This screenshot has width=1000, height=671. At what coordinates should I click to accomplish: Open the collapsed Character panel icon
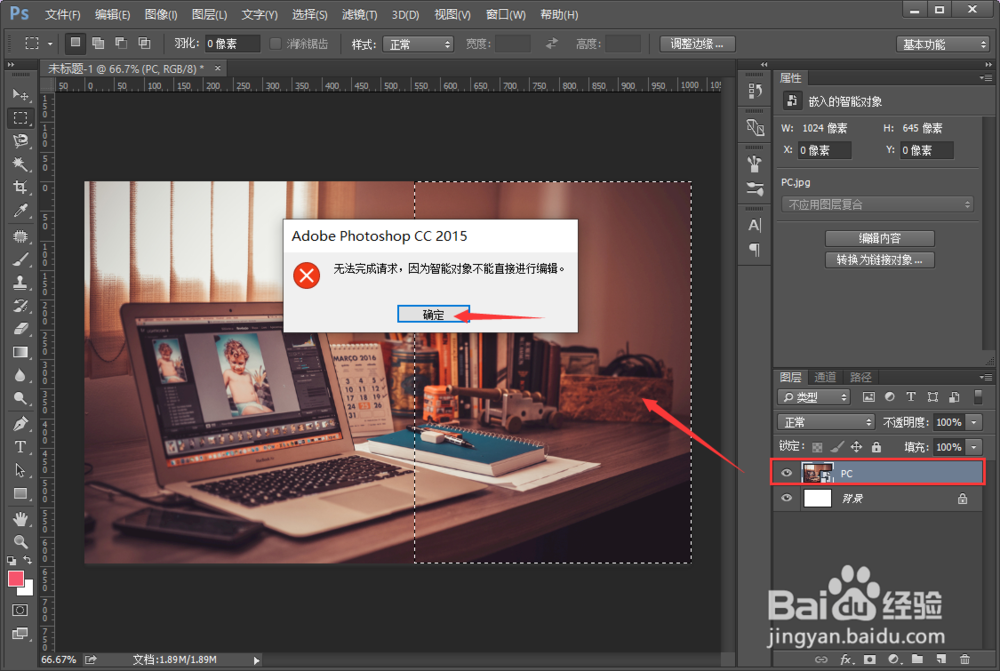pos(754,225)
